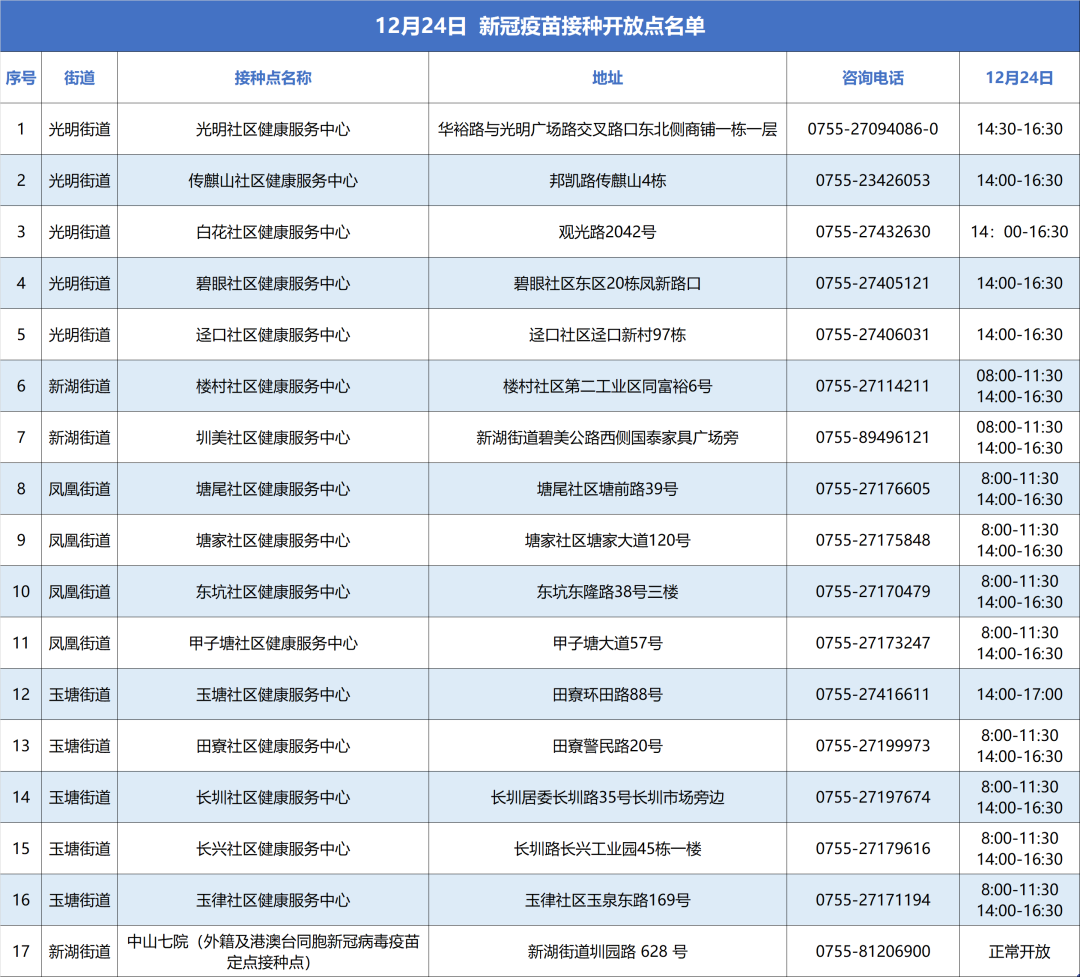Select 甲子塘社区健康服务中心 entry
This screenshot has height=977, width=1080.
pyautogui.click(x=273, y=643)
